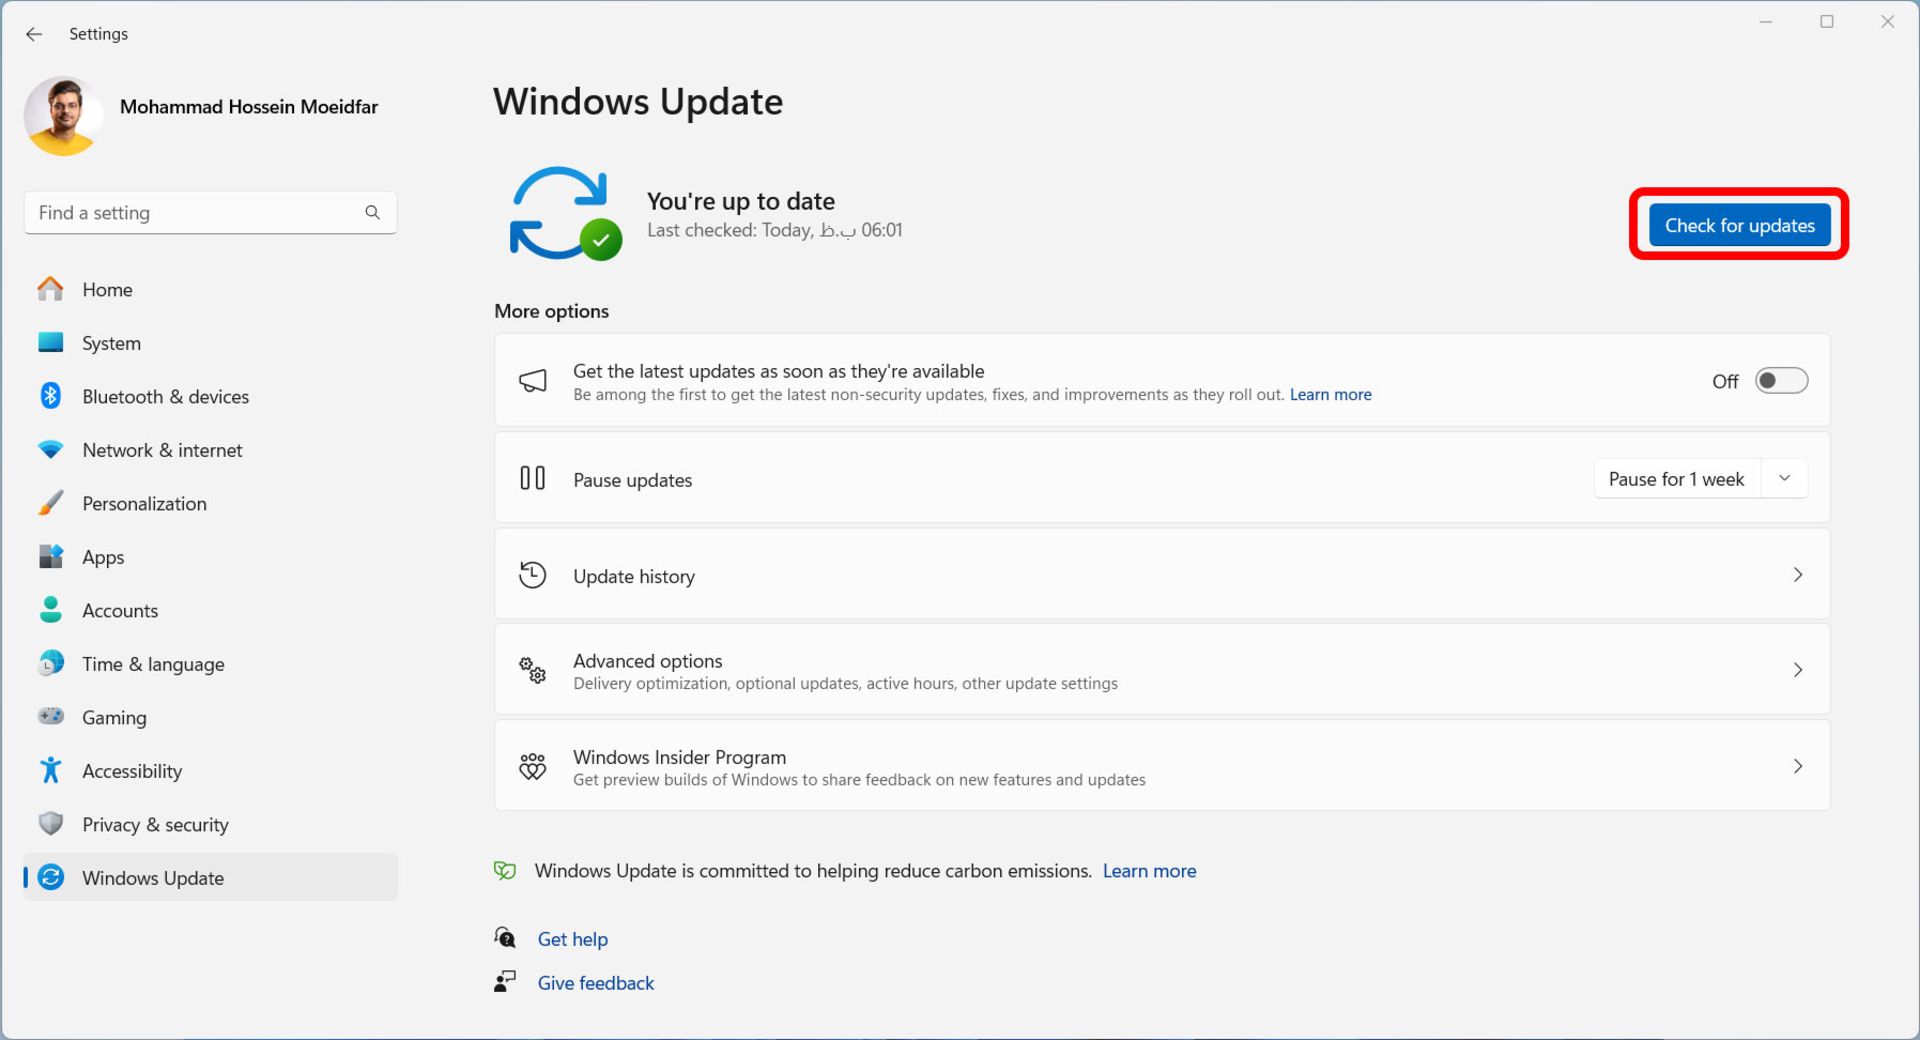Click the Windows Update sidebar icon
Screen dimensions: 1920x1040
pyautogui.click(x=51, y=878)
